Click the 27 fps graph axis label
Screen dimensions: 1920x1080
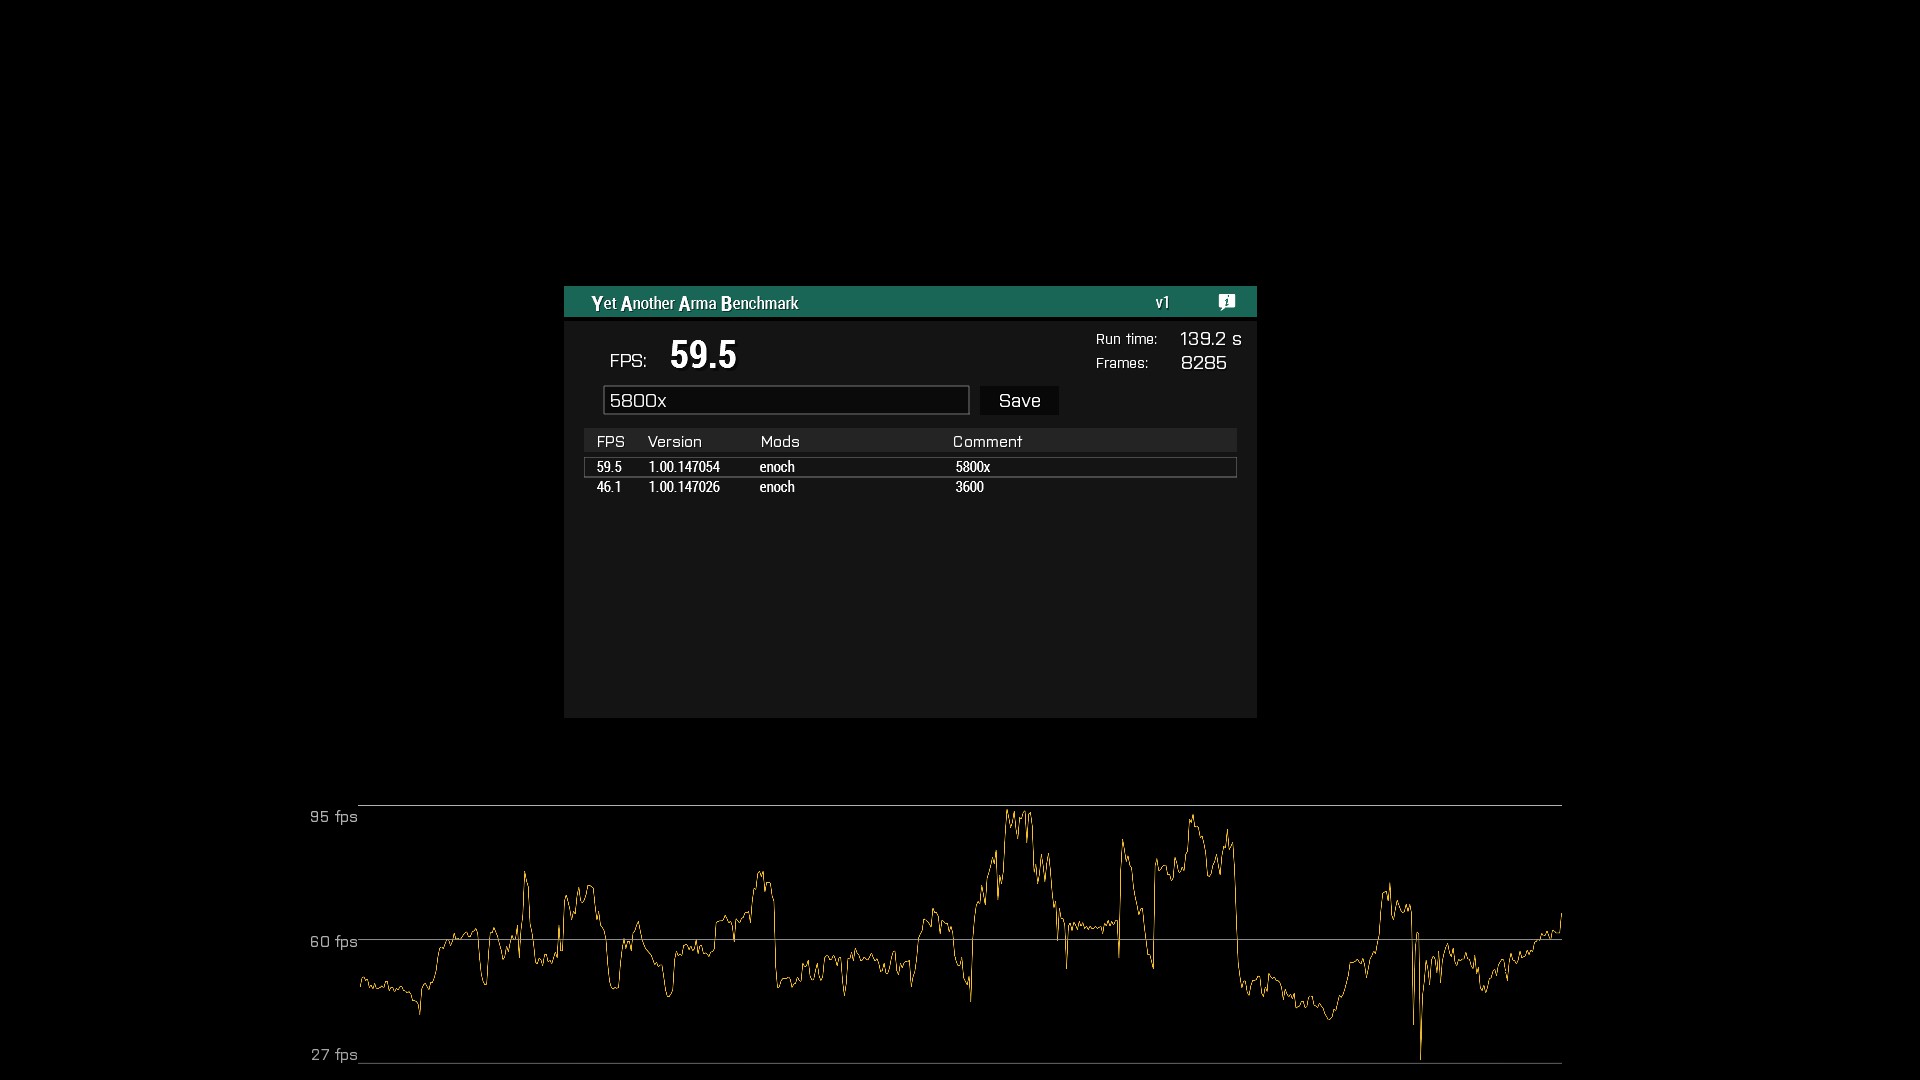tap(334, 1055)
